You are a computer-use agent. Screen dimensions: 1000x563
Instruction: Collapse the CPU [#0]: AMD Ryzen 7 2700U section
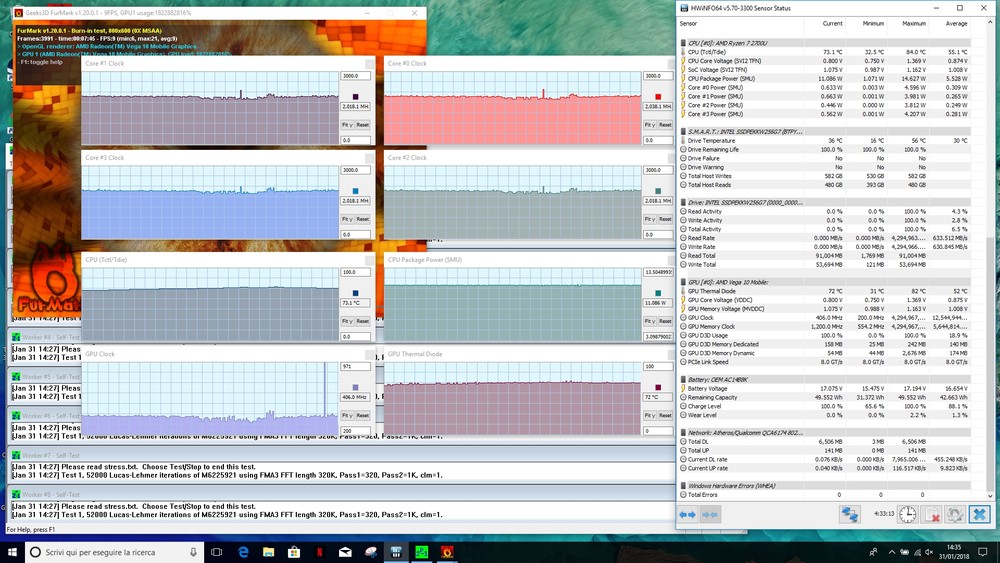684,43
